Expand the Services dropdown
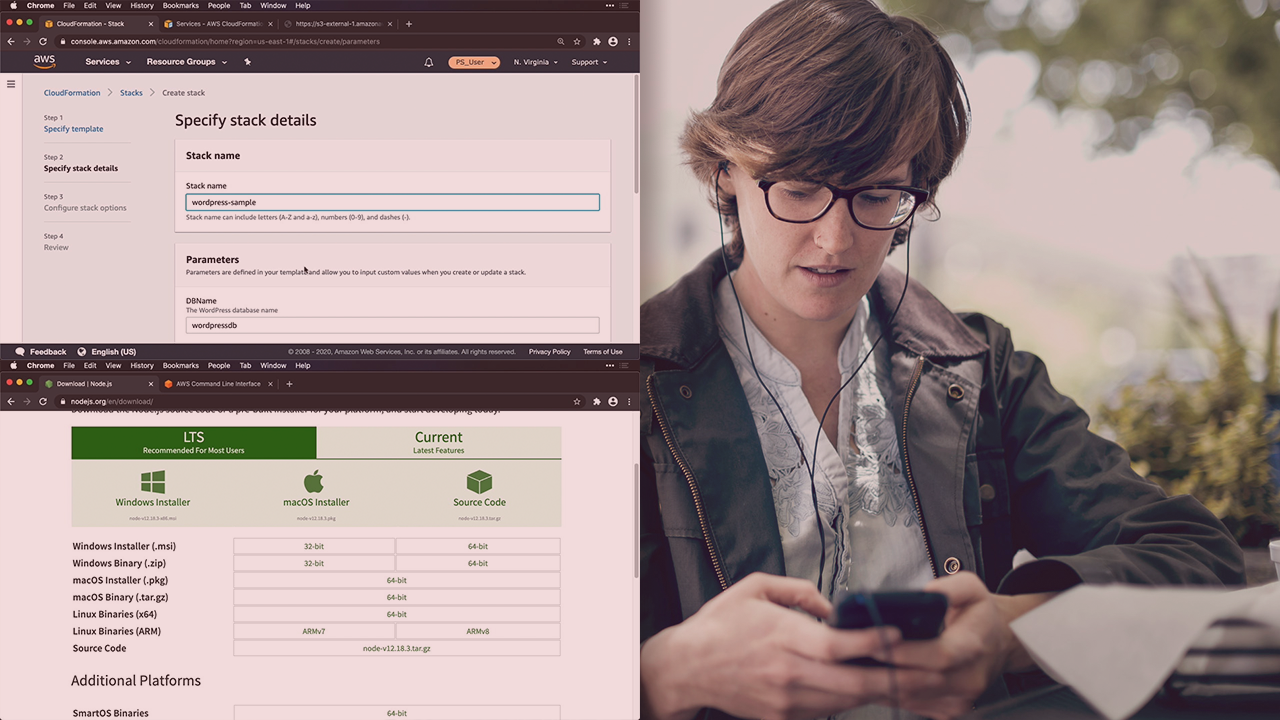Screen dimensions: 1280x720 (108, 62)
